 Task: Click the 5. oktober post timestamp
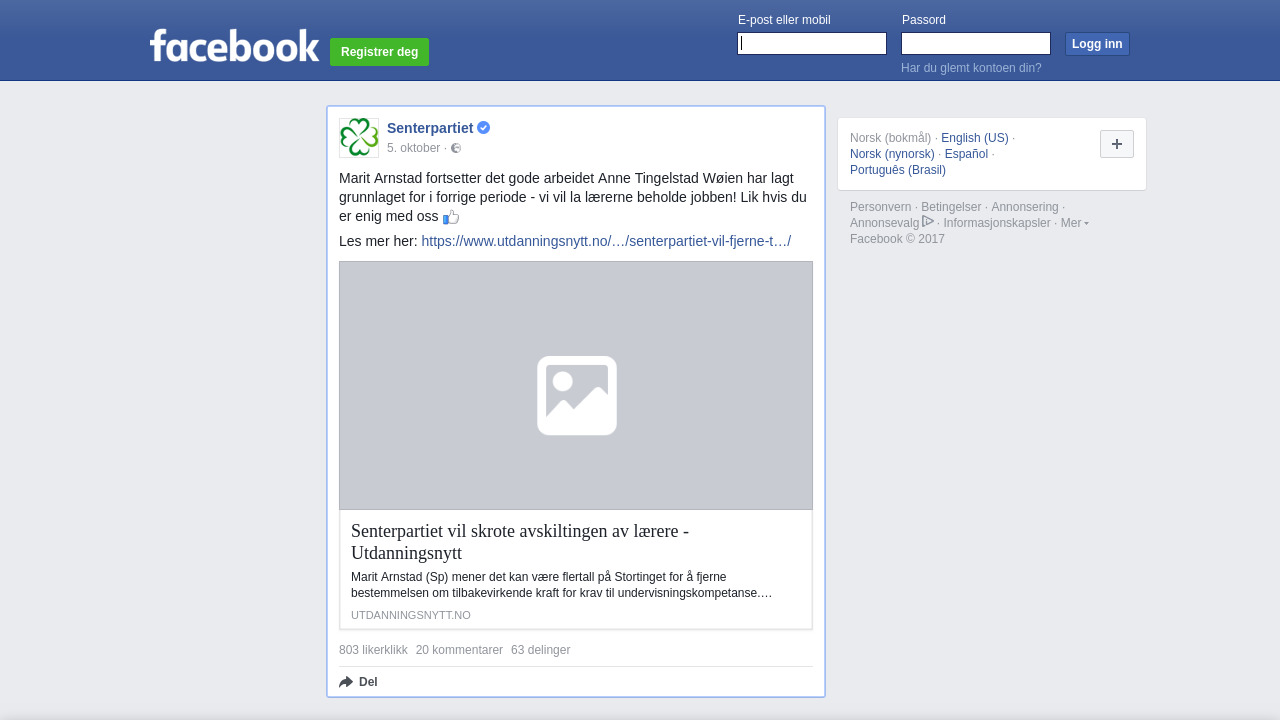(414, 148)
